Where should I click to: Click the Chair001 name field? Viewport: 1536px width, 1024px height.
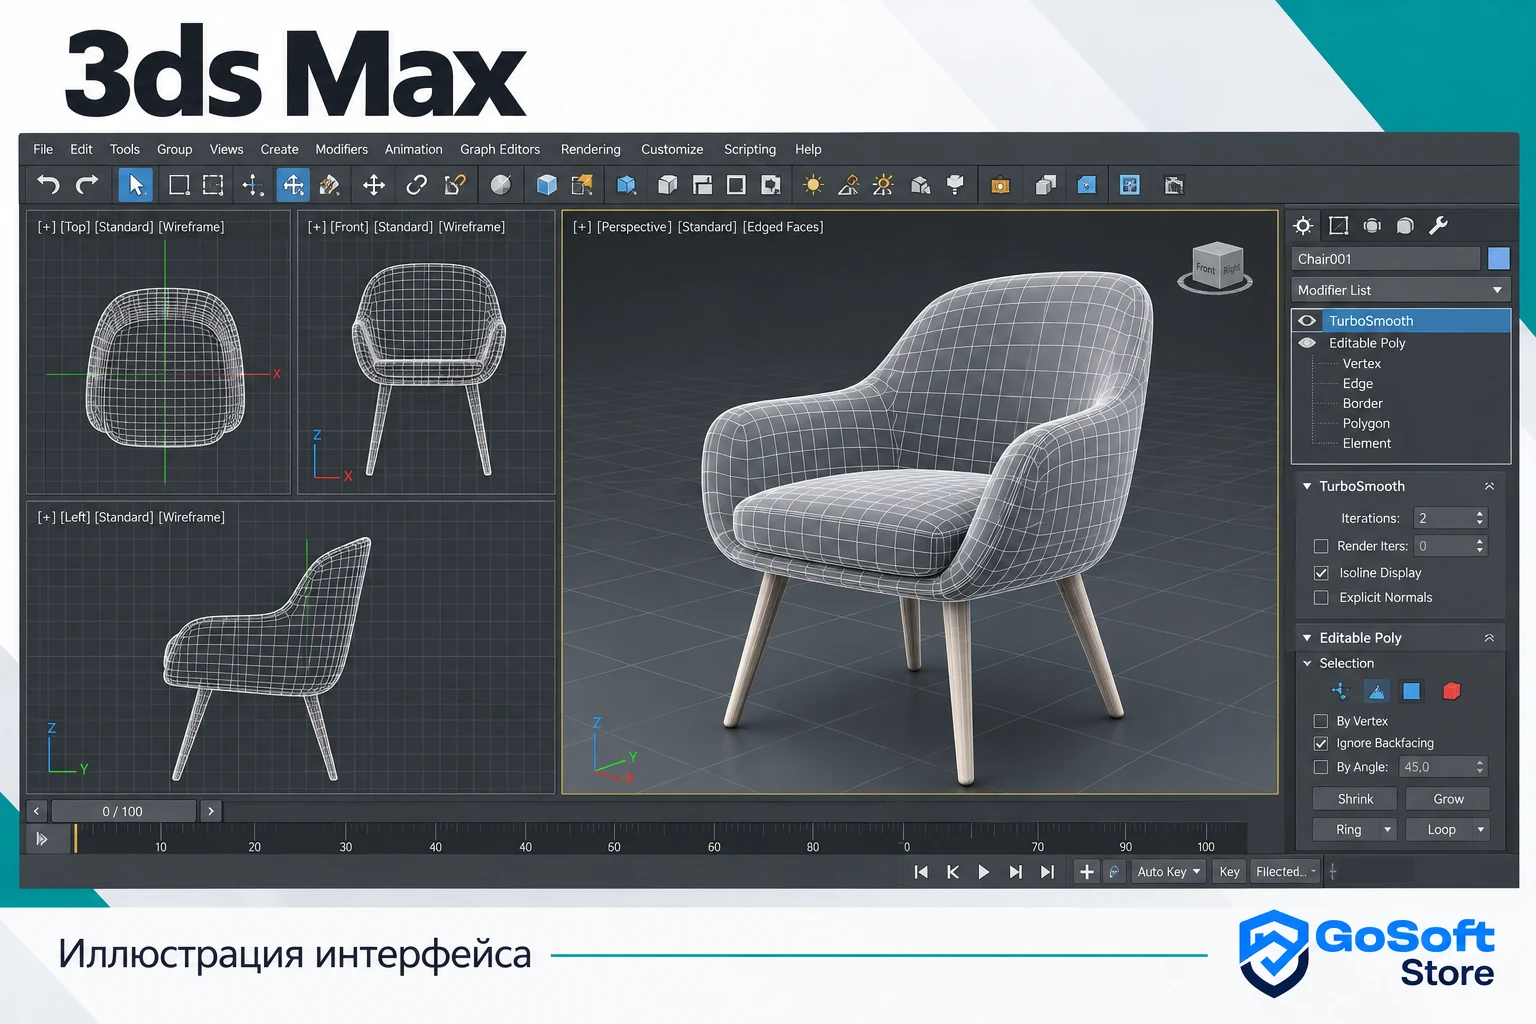point(1385,259)
